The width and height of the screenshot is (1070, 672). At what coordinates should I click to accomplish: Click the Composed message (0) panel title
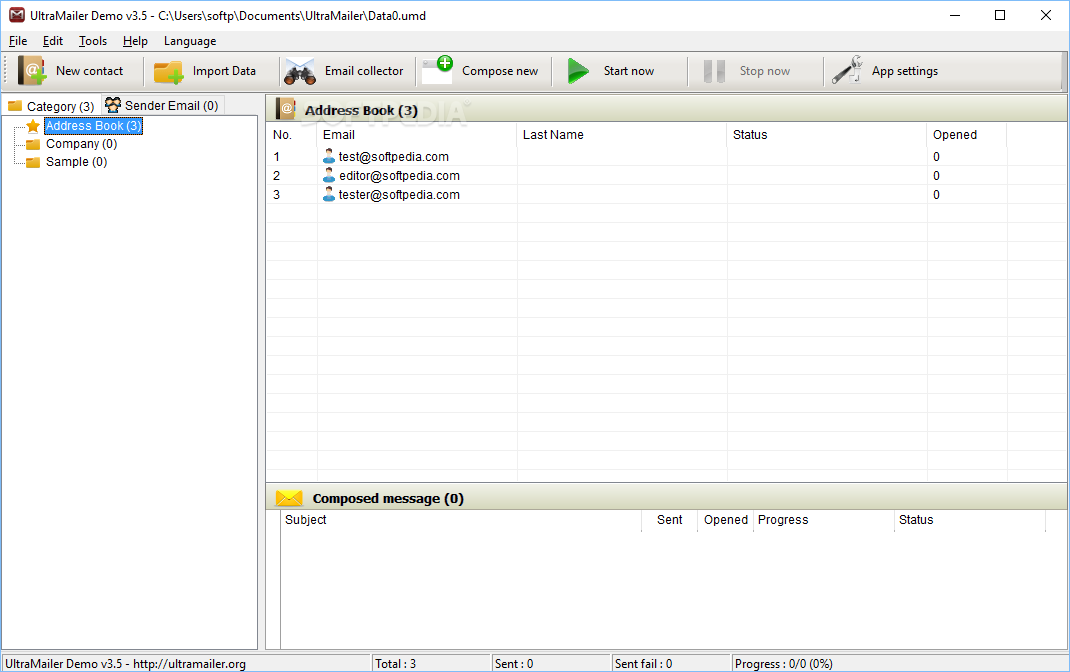click(388, 499)
